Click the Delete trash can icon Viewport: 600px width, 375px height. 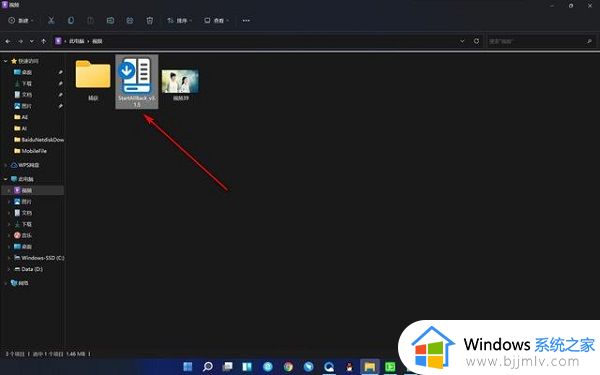(x=150, y=20)
